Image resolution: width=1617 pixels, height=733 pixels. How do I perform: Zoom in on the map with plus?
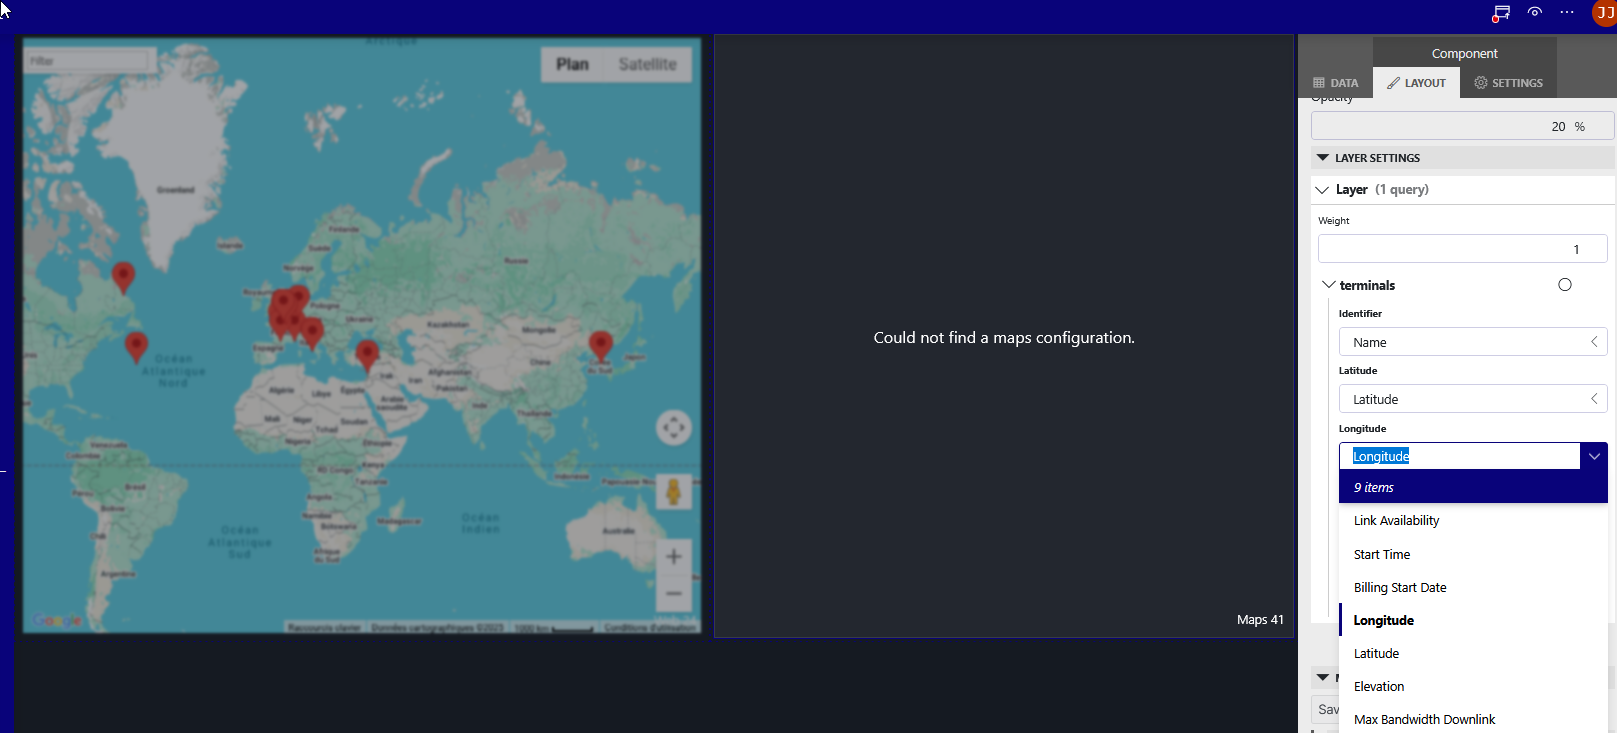coord(674,557)
